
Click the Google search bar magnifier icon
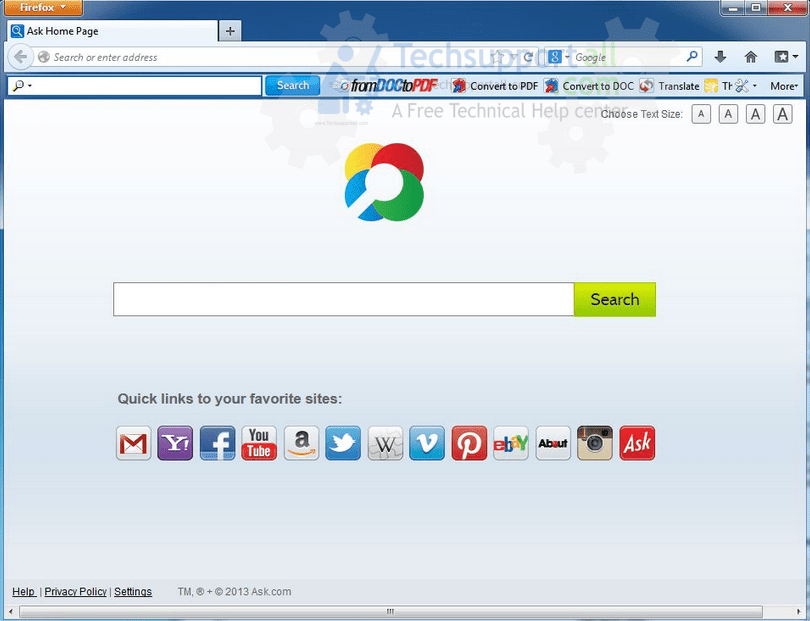pos(692,56)
